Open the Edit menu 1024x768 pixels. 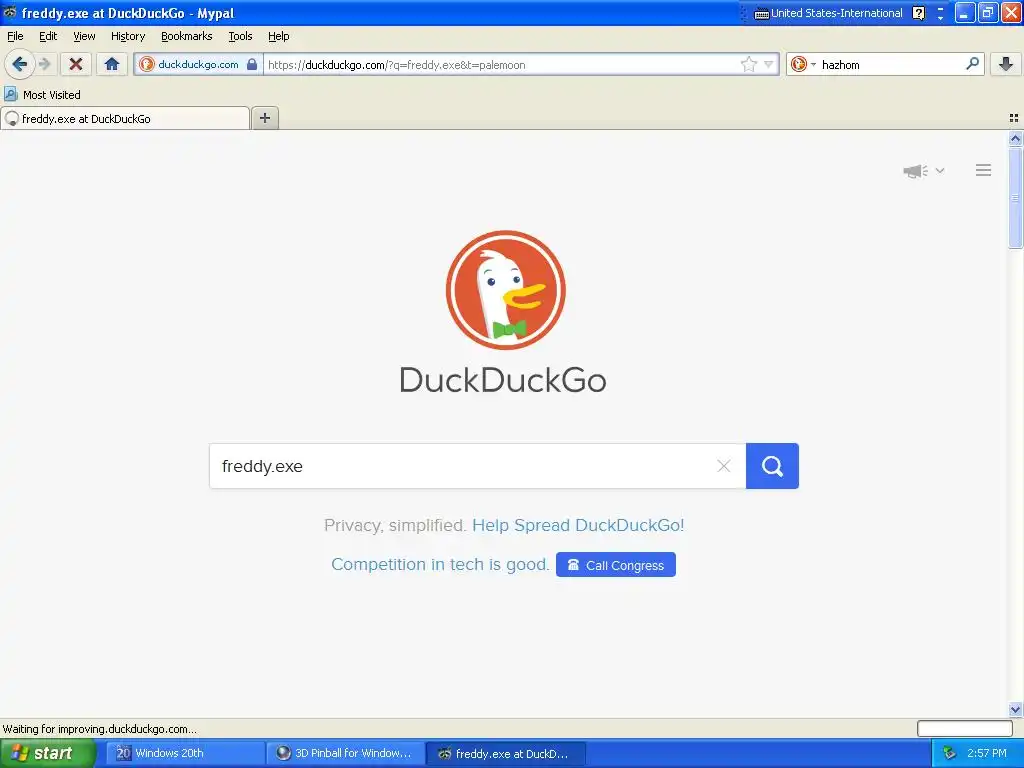click(48, 36)
